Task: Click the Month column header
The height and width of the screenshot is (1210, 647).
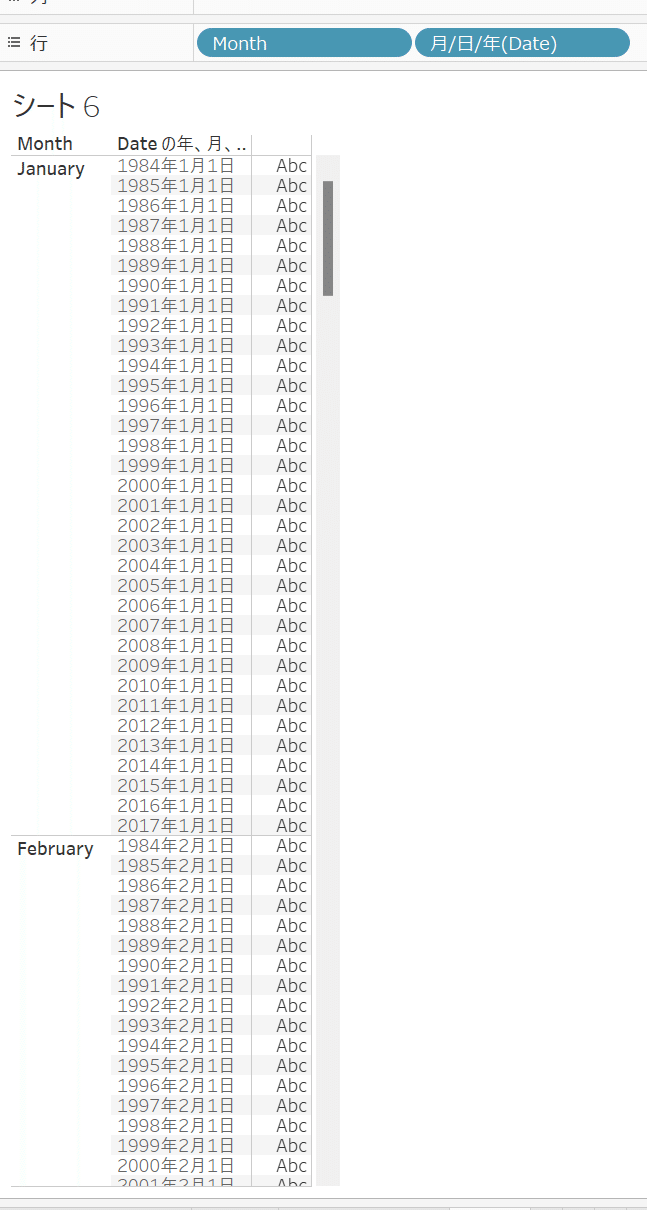Action: [45, 143]
